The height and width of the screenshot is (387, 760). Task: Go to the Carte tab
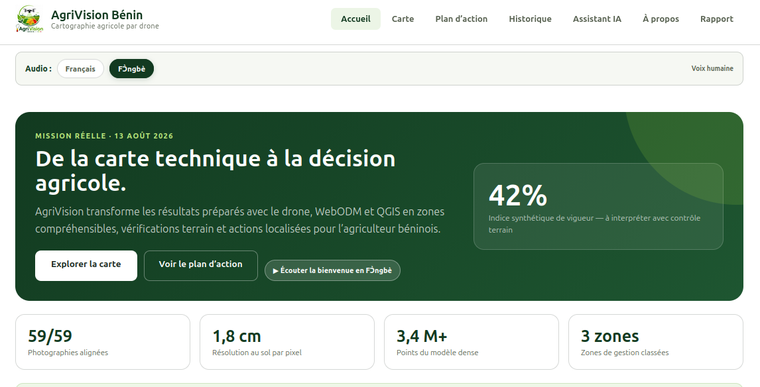403,19
